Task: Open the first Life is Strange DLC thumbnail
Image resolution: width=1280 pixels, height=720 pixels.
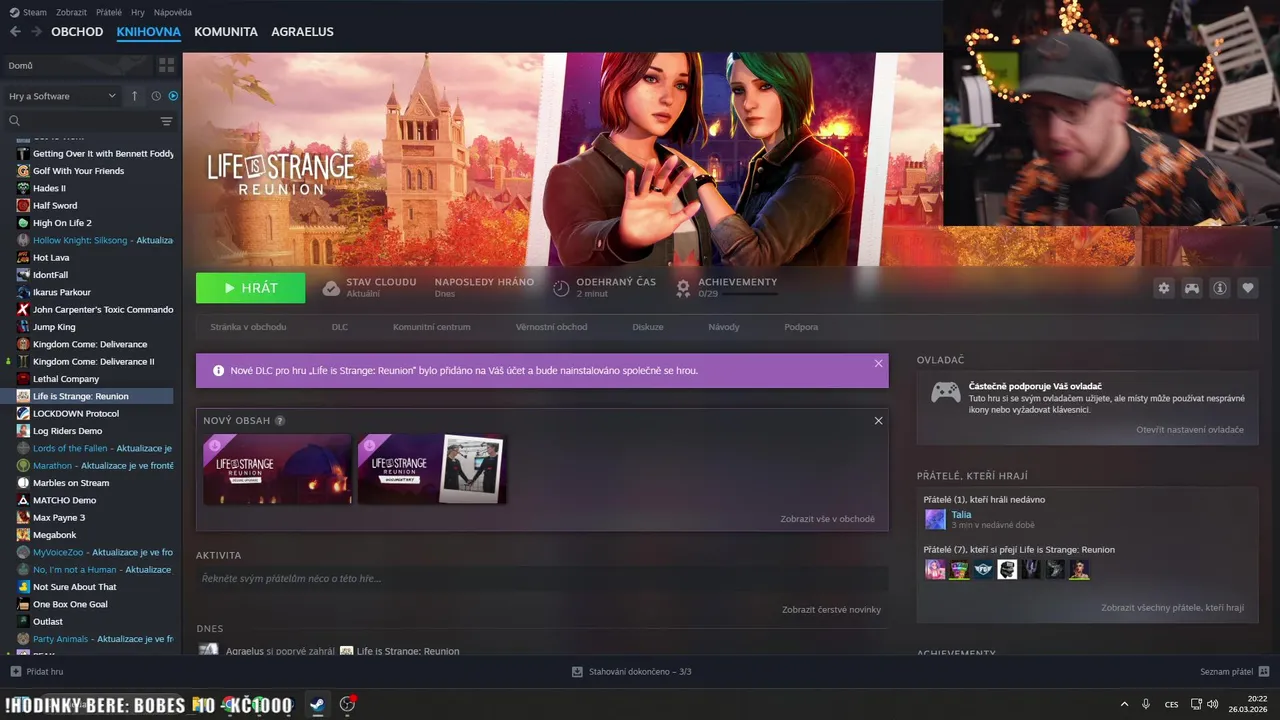Action: point(277,469)
